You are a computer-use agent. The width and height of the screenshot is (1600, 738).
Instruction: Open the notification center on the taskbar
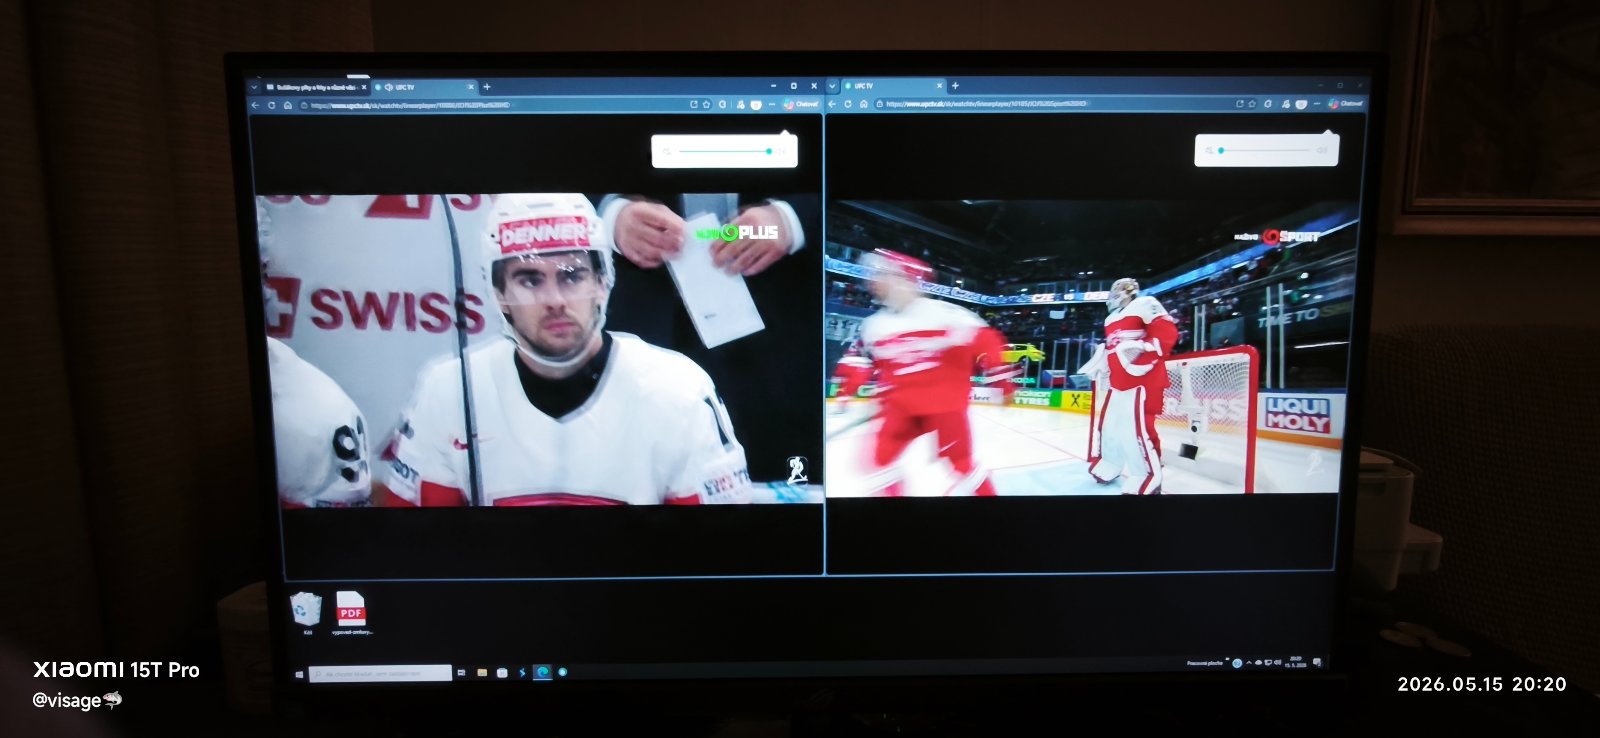pos(1317,662)
